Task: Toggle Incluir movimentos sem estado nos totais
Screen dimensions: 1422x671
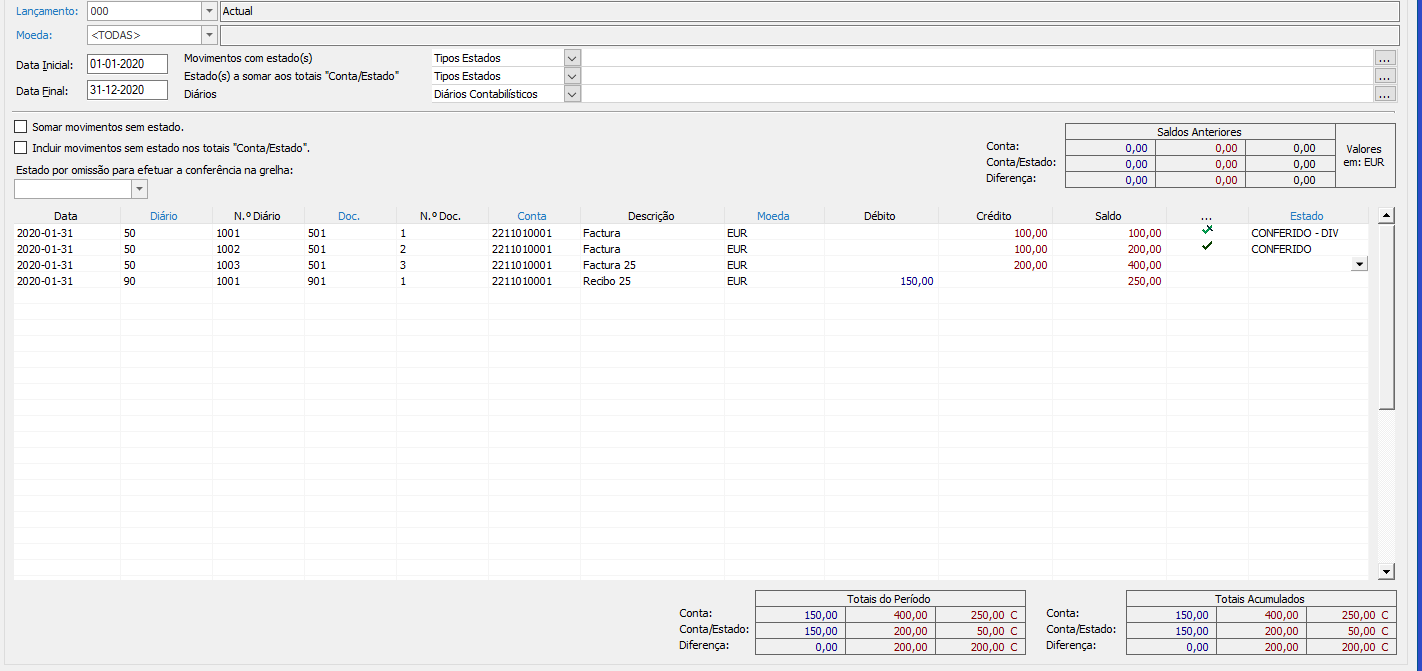Action: pyautogui.click(x=21, y=148)
